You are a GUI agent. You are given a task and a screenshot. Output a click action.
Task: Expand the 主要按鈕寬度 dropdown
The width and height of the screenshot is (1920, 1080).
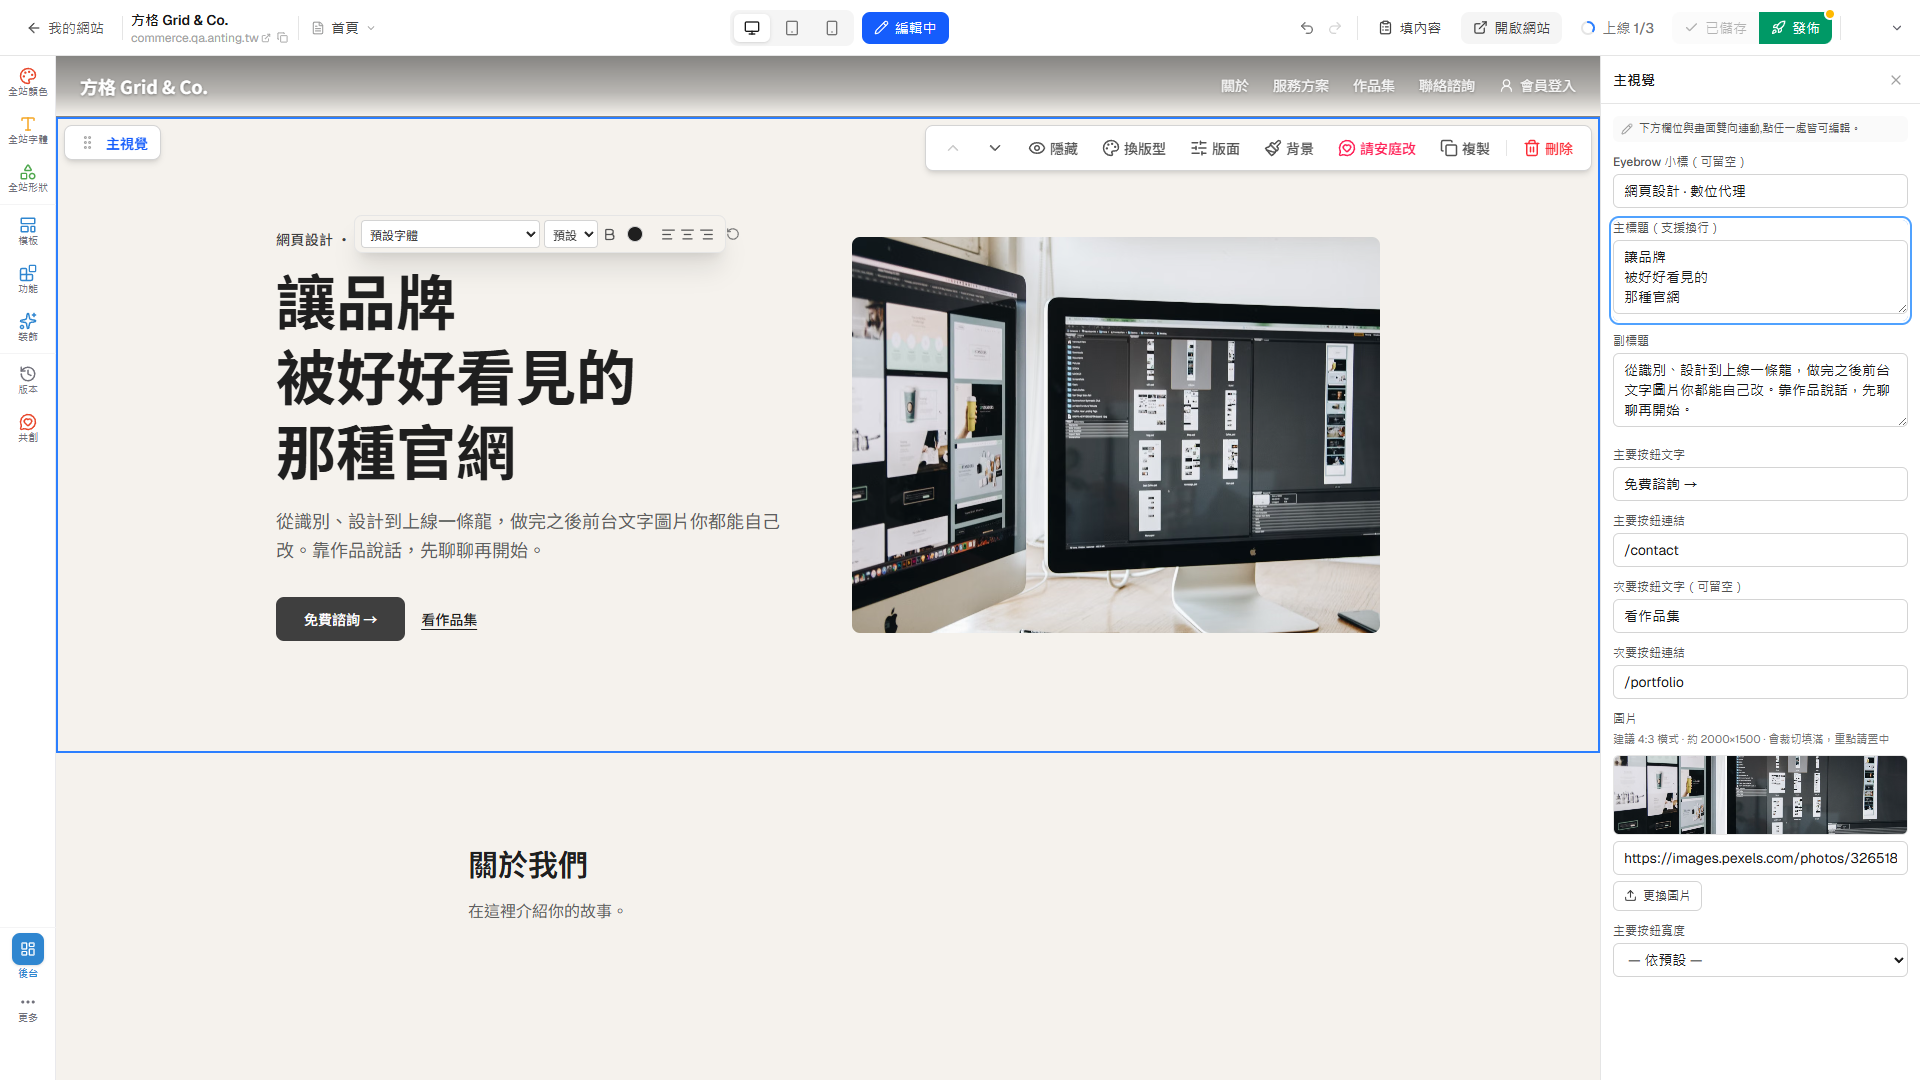[1760, 960]
